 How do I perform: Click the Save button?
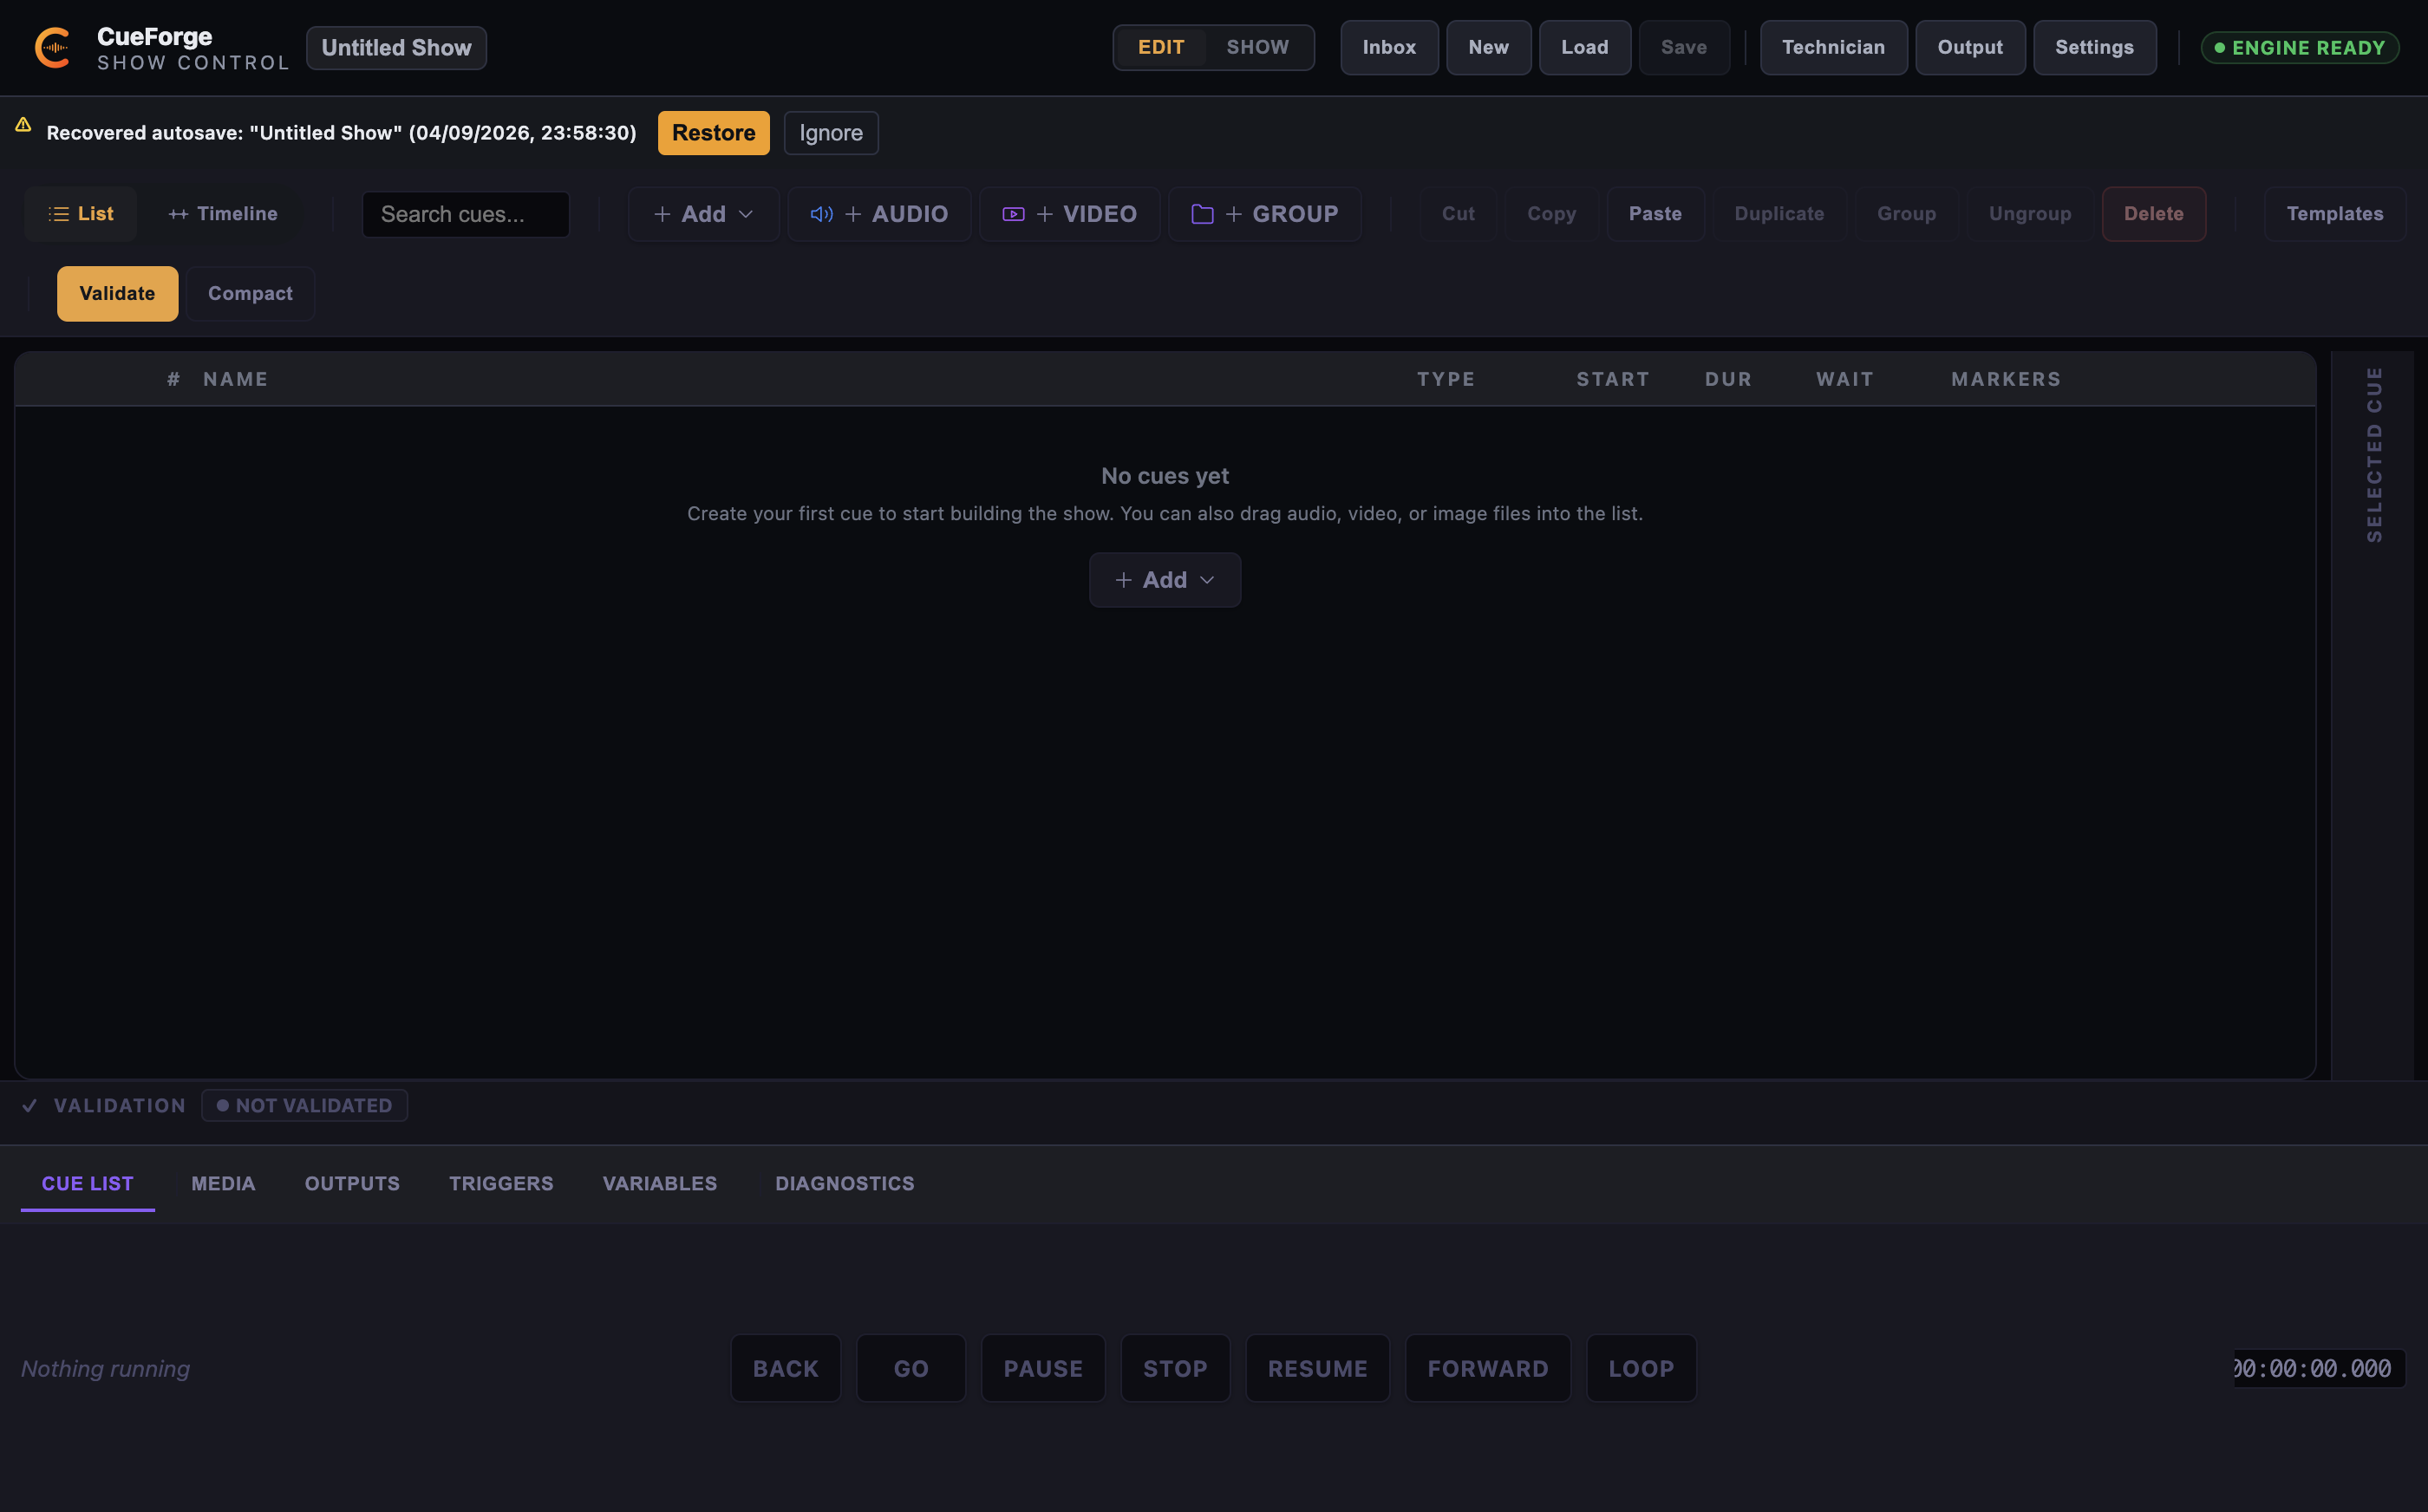coord(1684,47)
